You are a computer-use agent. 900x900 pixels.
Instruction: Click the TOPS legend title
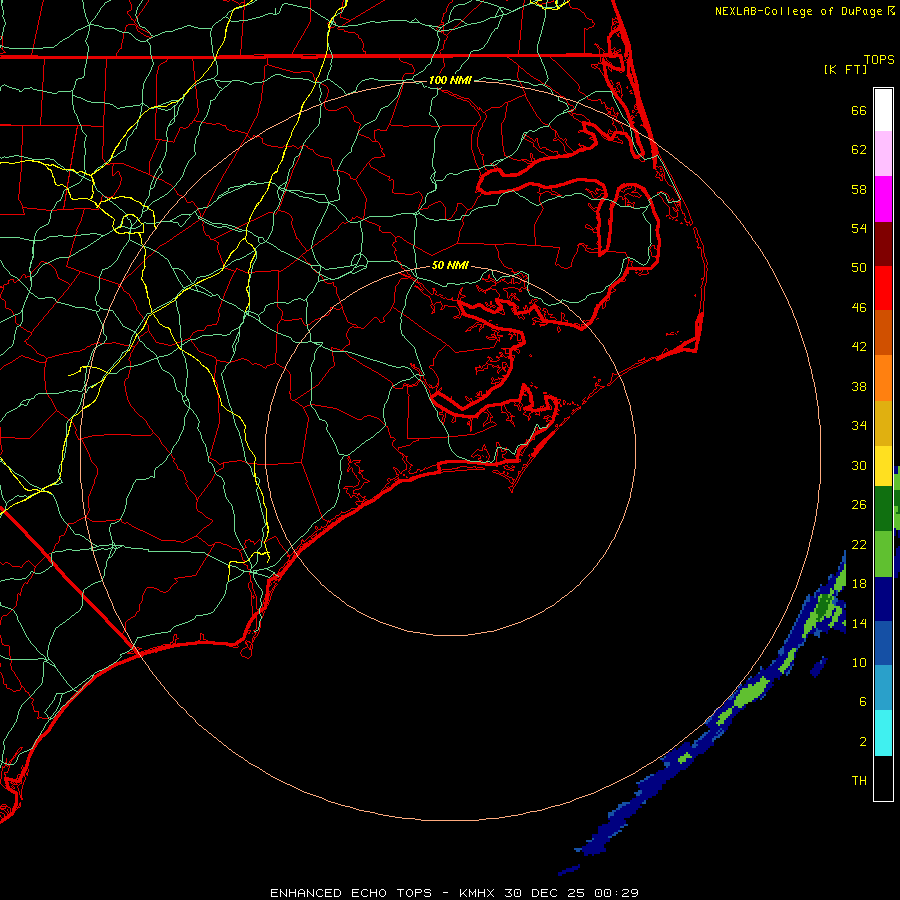(x=879, y=60)
